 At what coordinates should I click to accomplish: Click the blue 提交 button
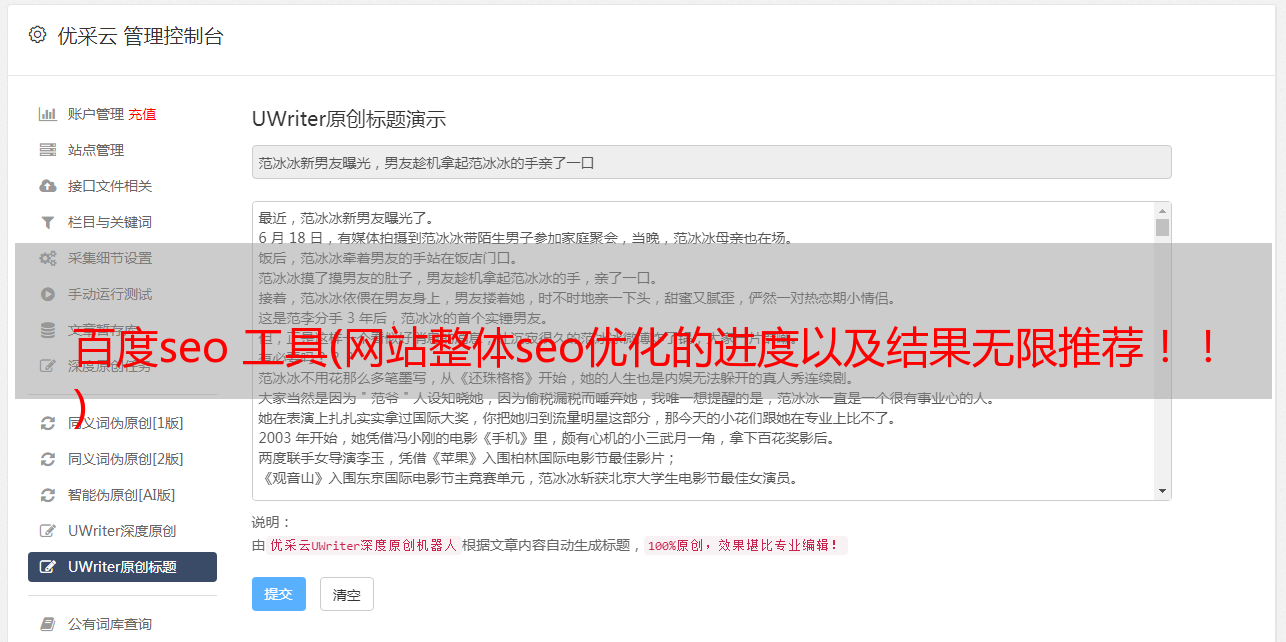(x=279, y=594)
